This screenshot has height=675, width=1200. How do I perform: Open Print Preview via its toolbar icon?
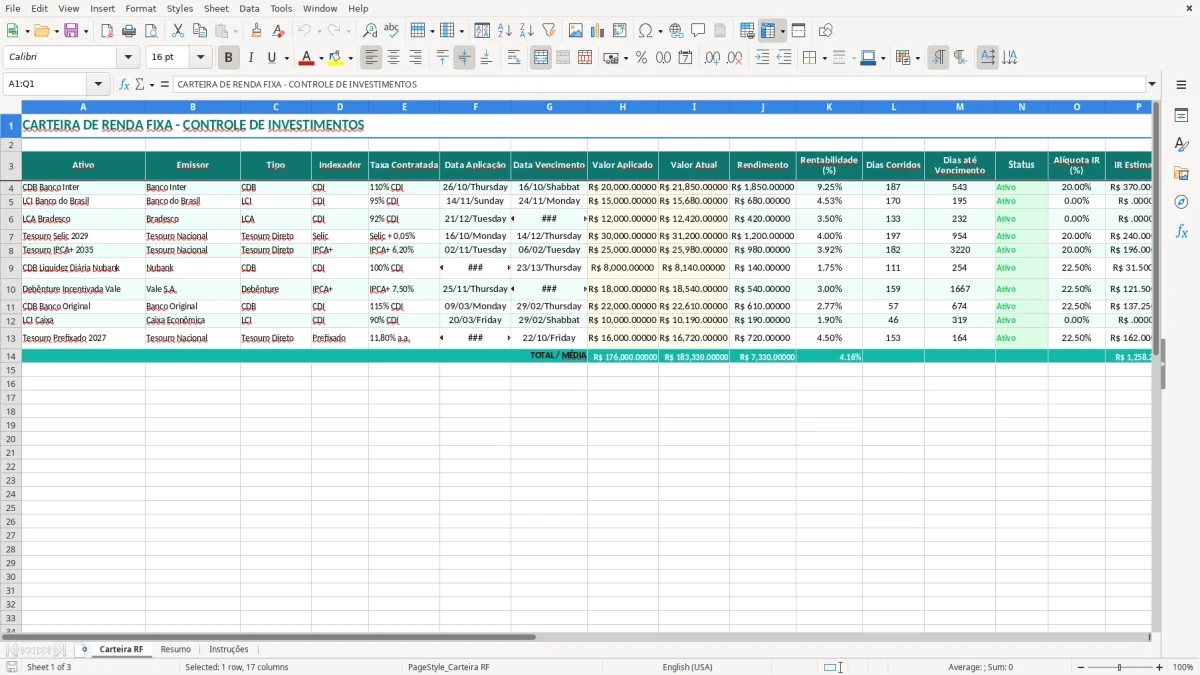(x=151, y=31)
